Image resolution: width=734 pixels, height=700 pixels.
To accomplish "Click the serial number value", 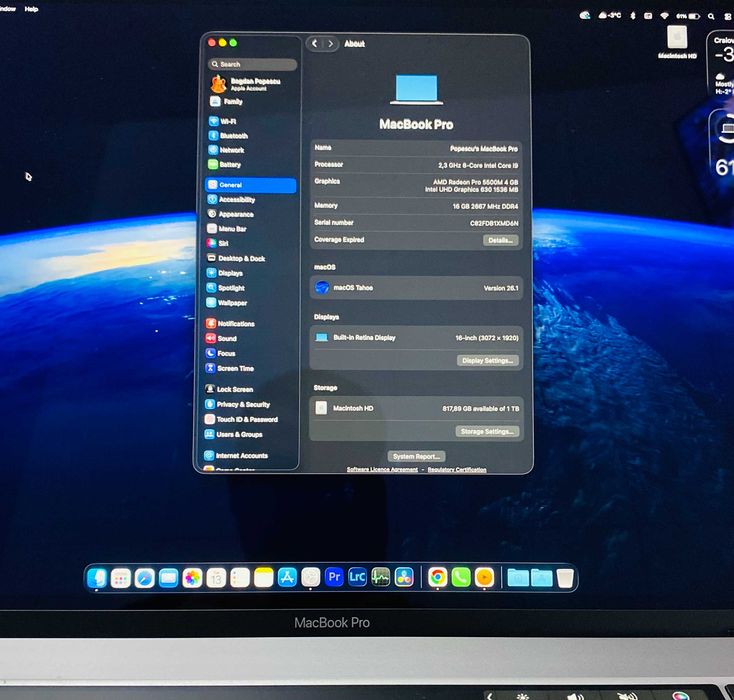I will 494,223.
